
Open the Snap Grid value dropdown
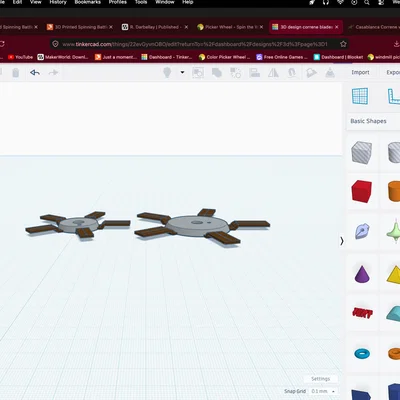pyautogui.click(x=323, y=391)
